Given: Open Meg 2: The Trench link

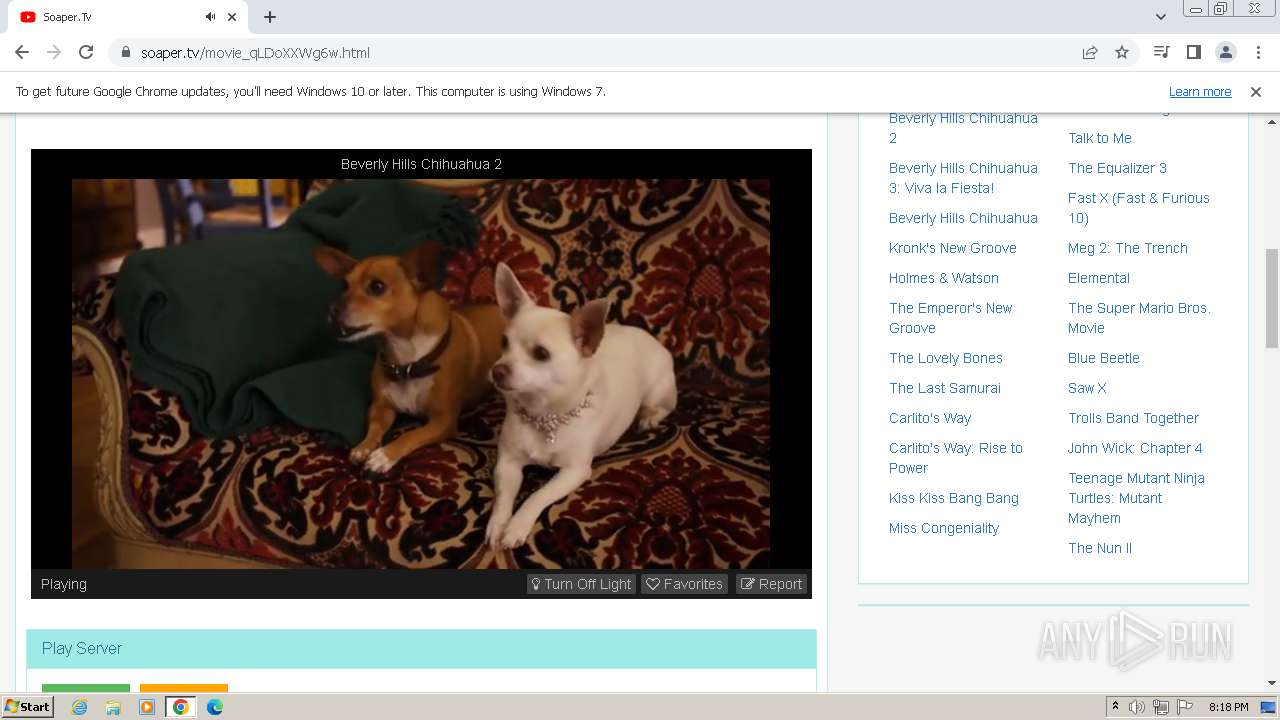Looking at the screenshot, I should (1128, 248).
